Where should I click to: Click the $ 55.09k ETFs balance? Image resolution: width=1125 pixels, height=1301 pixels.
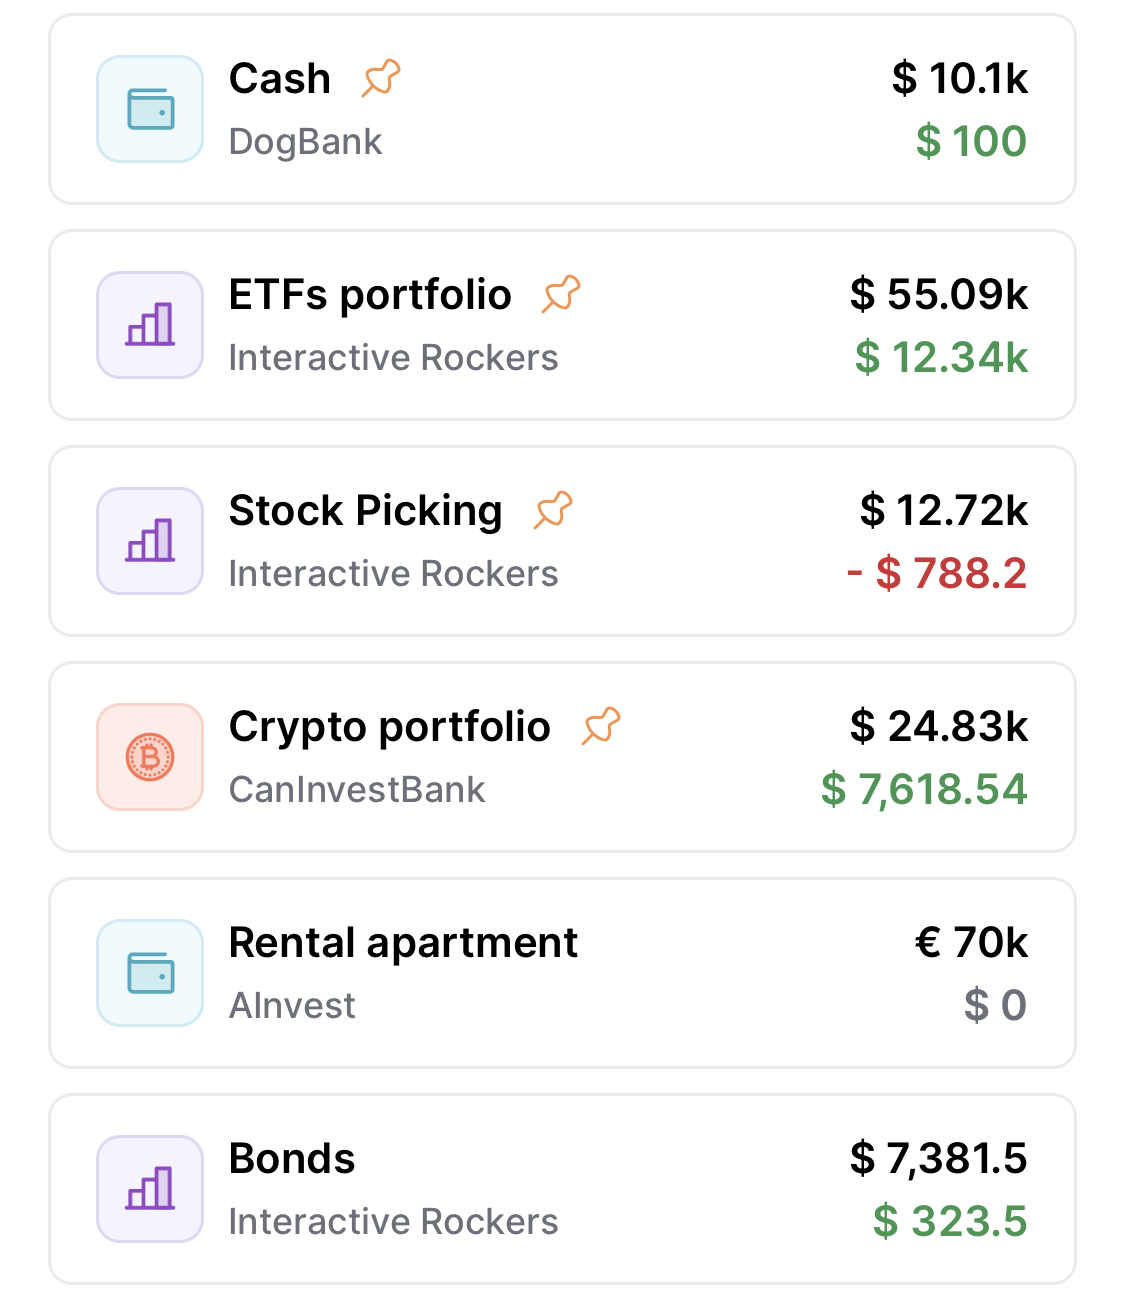tap(938, 294)
